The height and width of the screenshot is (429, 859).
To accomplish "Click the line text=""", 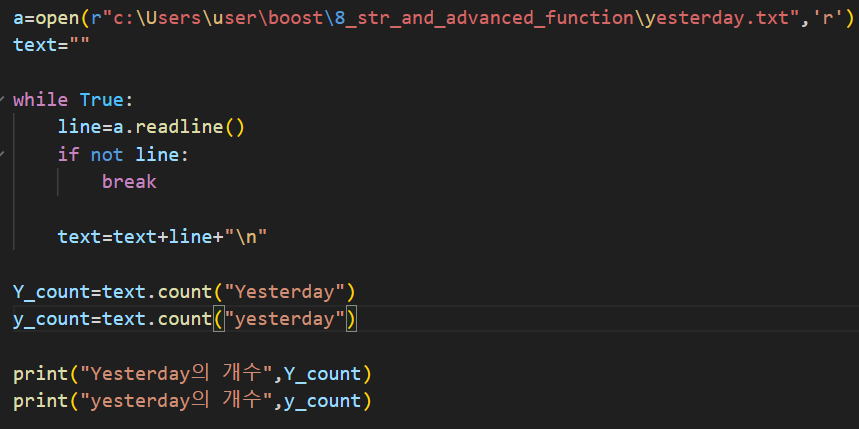I will pyautogui.click(x=51, y=45).
